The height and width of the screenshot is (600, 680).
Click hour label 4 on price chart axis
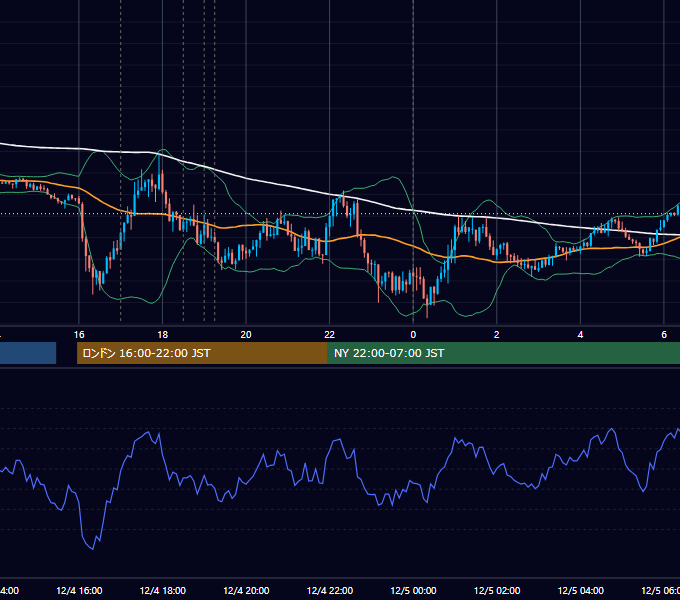(x=580, y=334)
